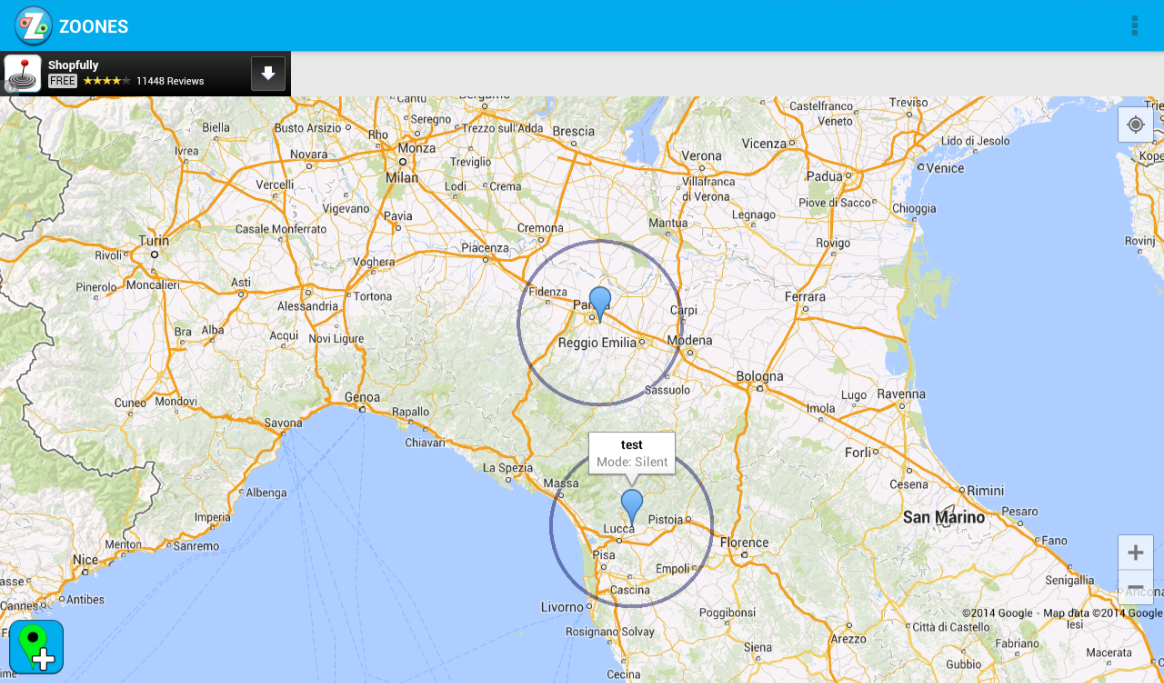Add a new zone with pin-plus button
The width and height of the screenshot is (1164, 683).
[36, 647]
